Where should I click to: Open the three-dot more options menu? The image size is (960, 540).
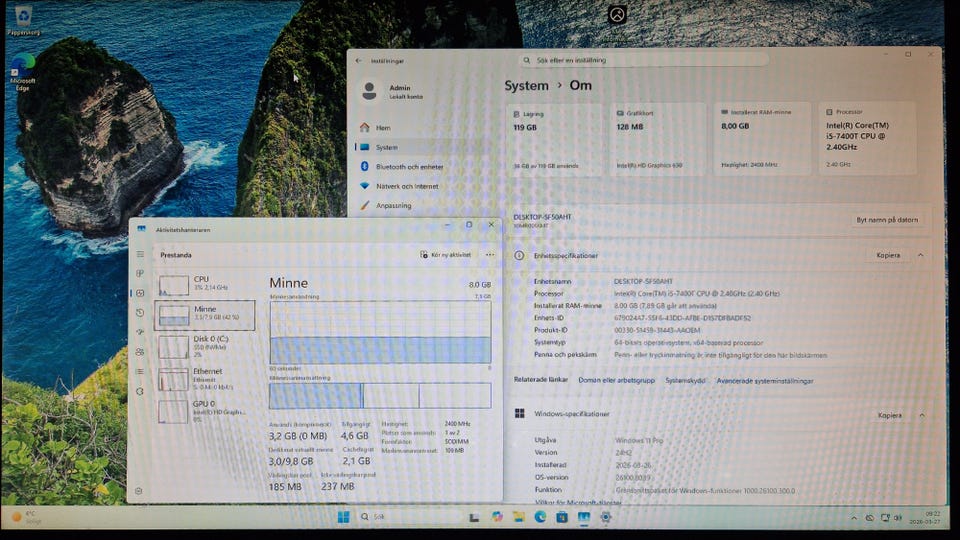coord(489,255)
